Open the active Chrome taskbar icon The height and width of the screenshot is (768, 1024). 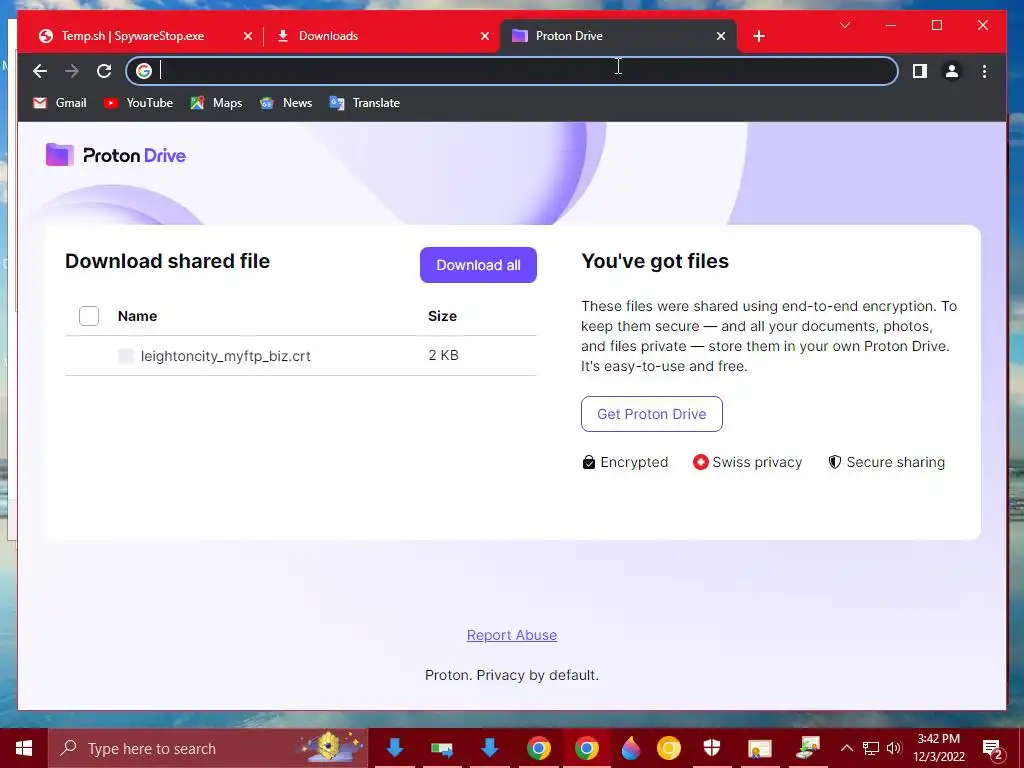coord(586,748)
